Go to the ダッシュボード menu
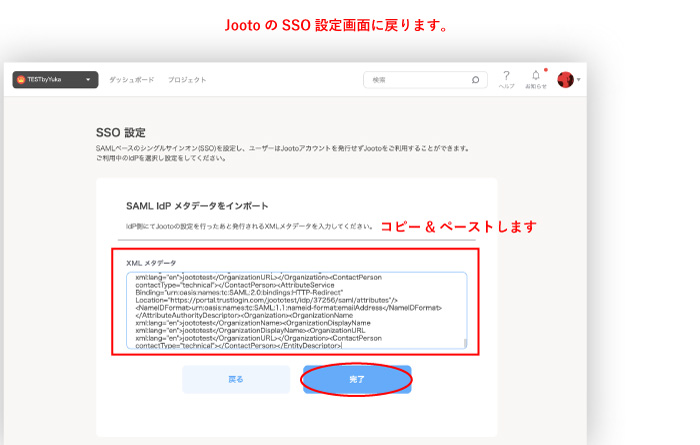This screenshot has height=445, width=700. [132, 80]
